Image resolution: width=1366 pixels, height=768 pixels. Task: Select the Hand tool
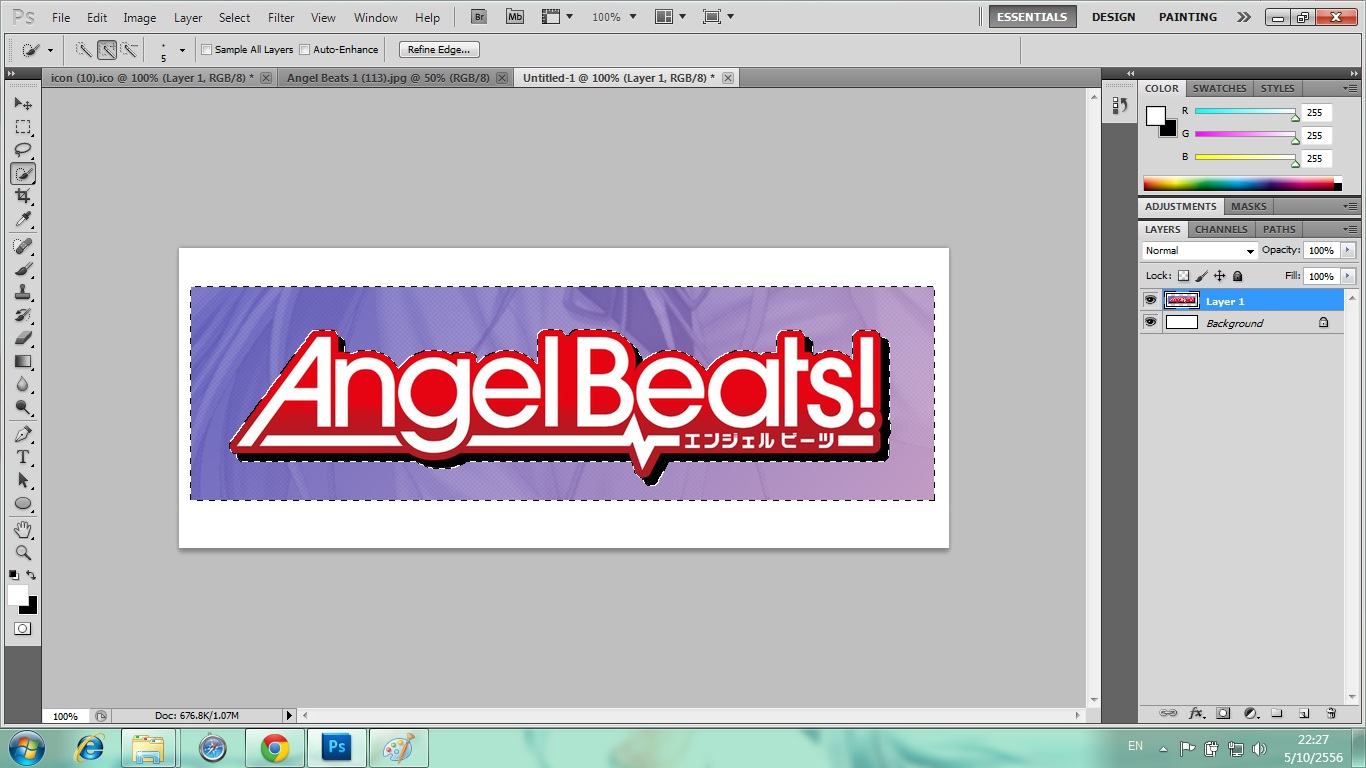coord(23,529)
